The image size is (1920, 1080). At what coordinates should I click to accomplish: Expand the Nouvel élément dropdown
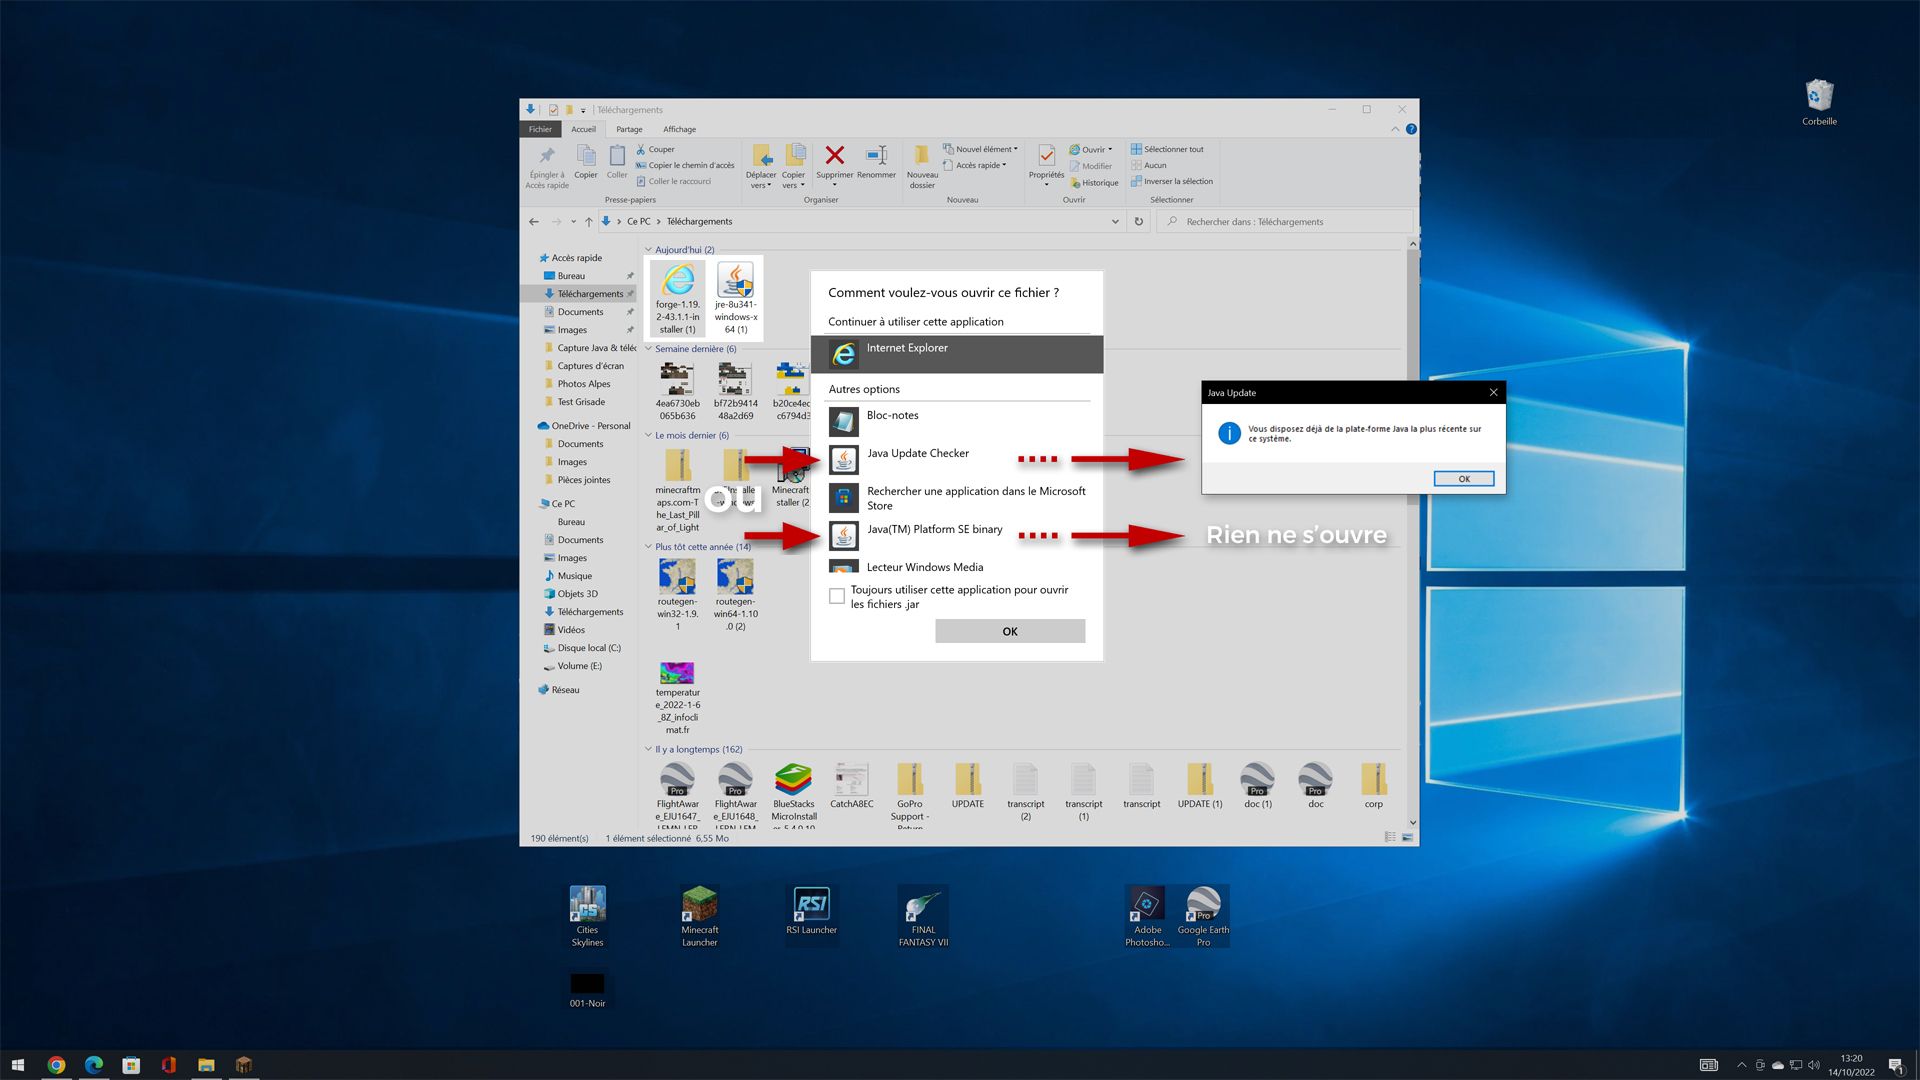(x=985, y=149)
